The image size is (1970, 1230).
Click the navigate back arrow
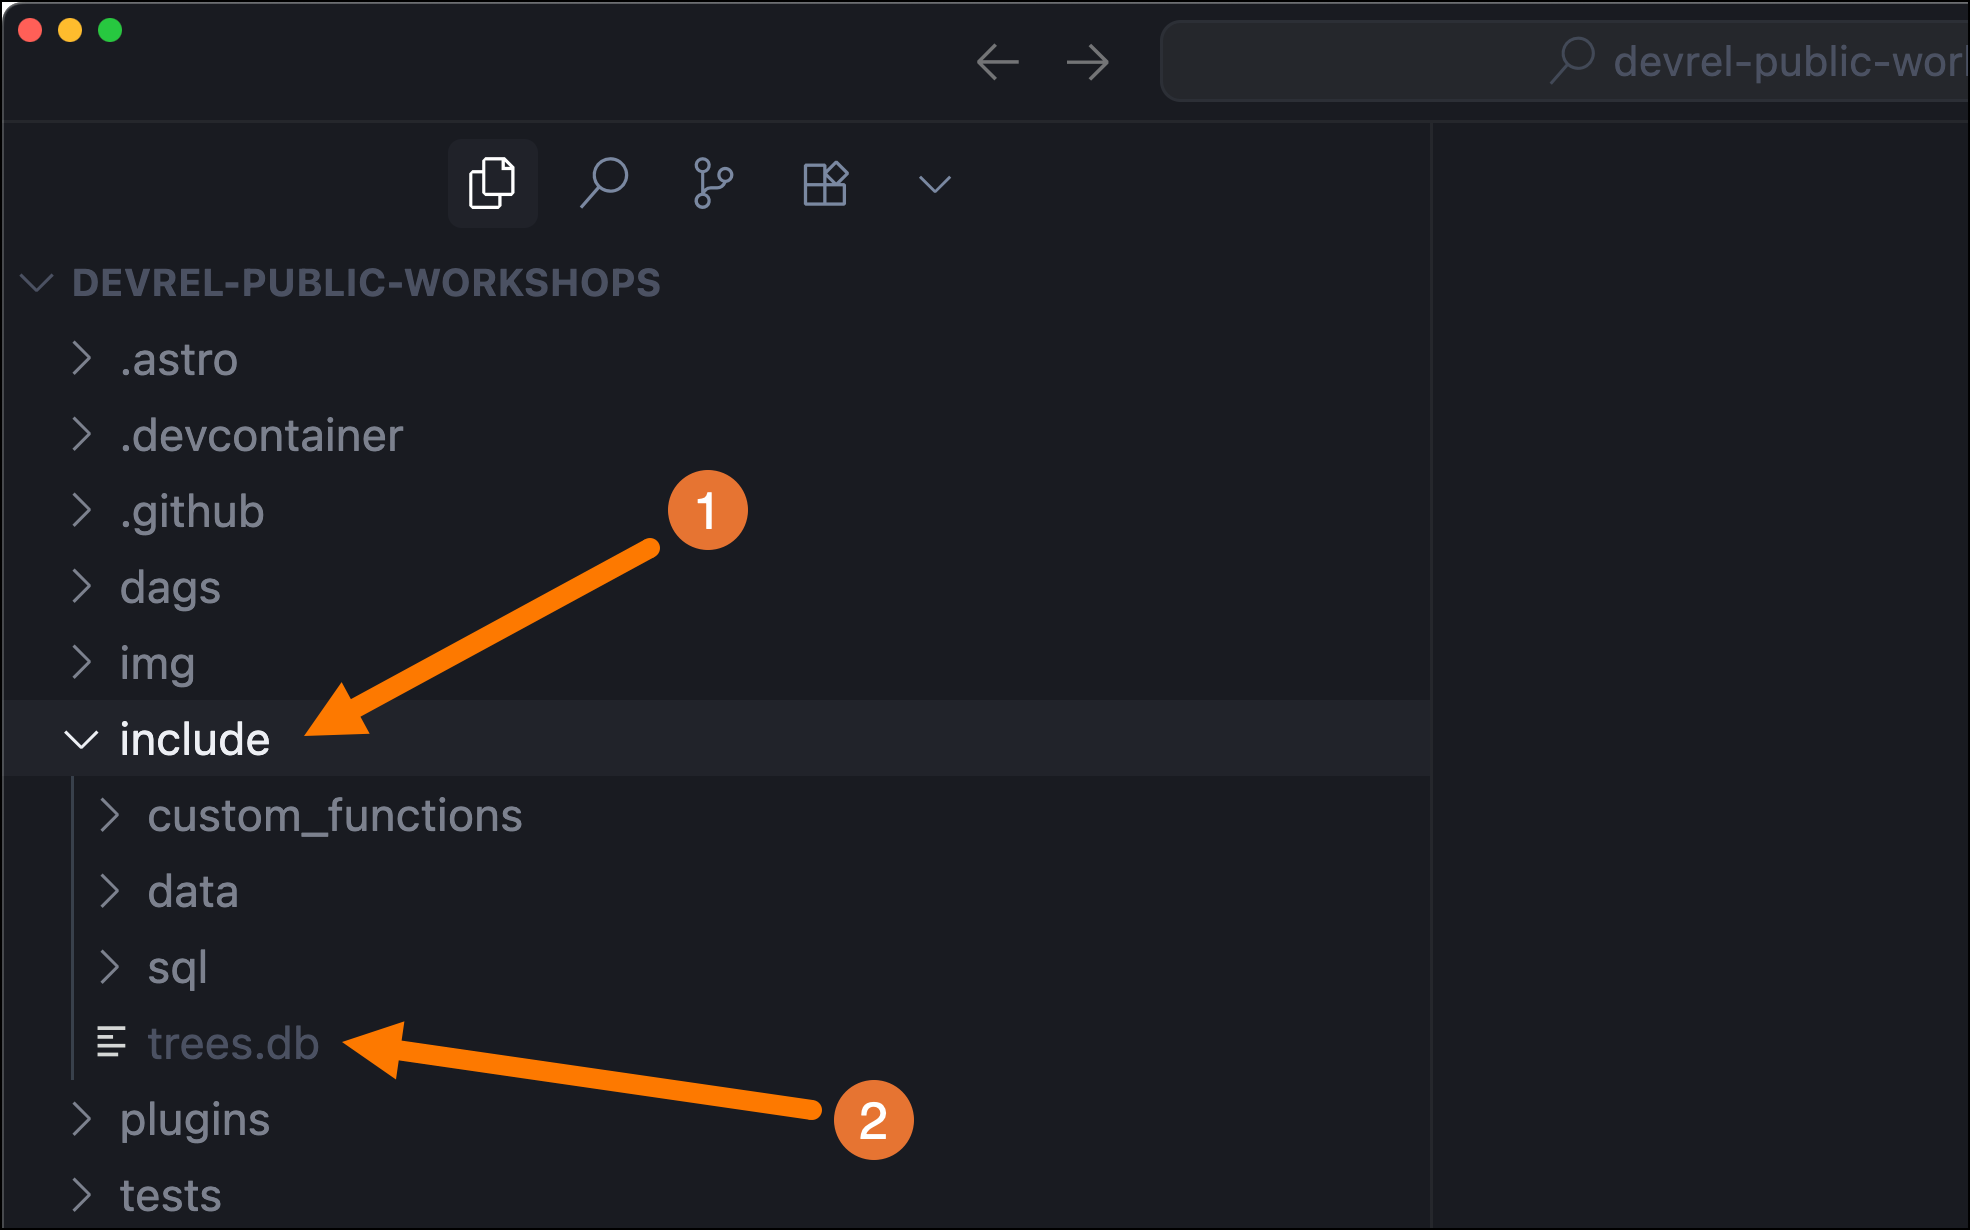pyautogui.click(x=996, y=62)
